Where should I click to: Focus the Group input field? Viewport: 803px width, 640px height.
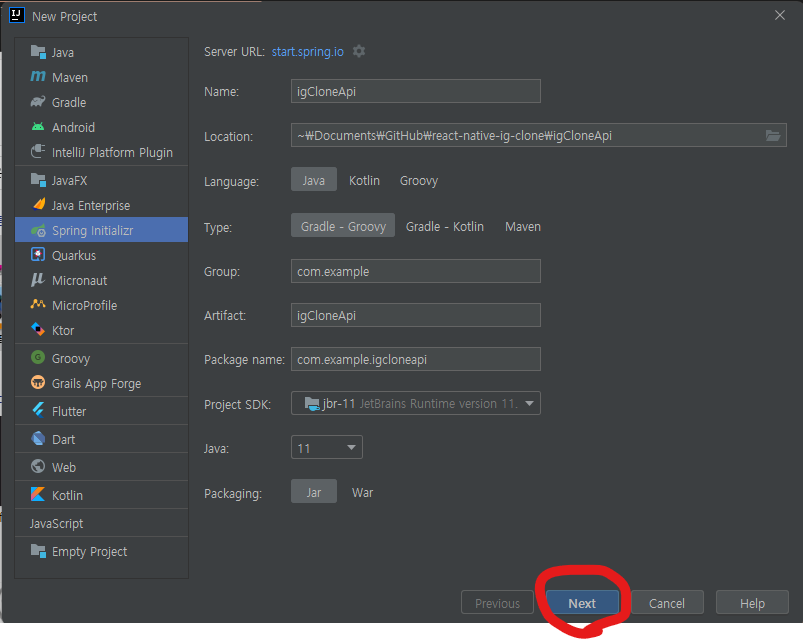[x=415, y=271]
